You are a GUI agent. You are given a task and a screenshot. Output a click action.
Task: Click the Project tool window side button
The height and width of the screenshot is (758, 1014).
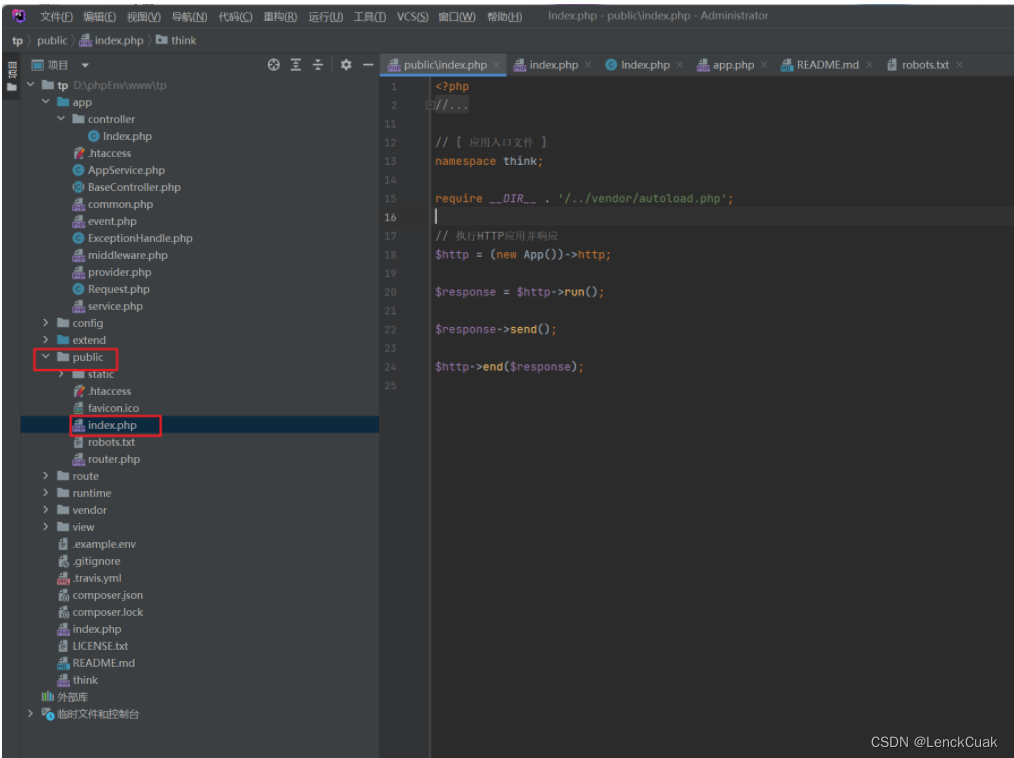click(12, 76)
